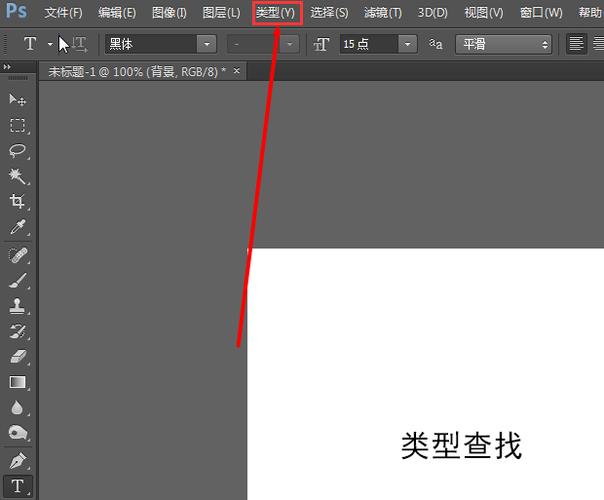604x500 pixels.
Task: Expand the toolbox panel double arrow
Action: point(7,67)
